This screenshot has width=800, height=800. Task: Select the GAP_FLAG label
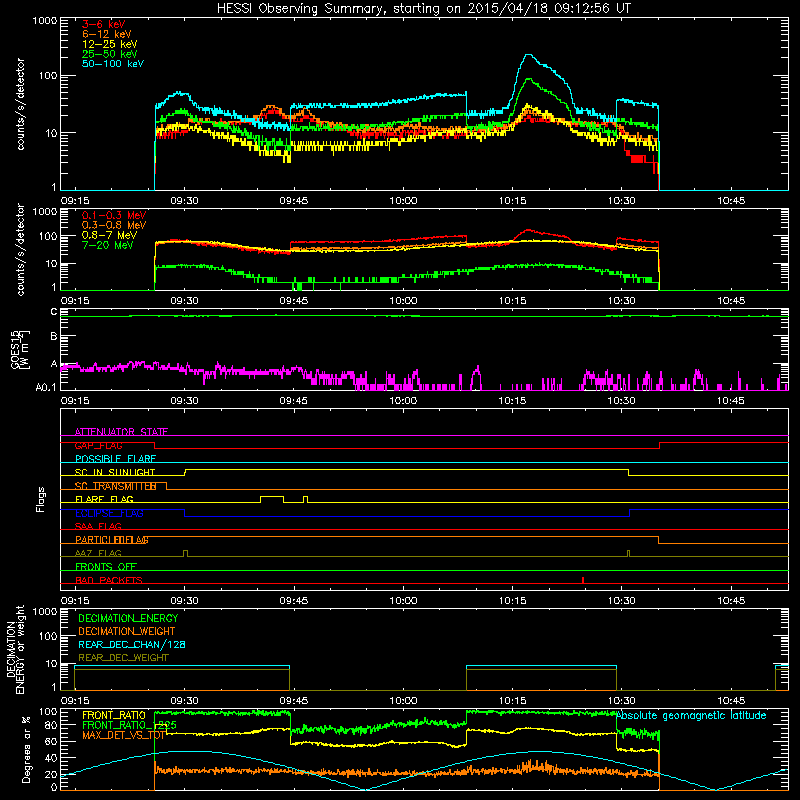click(x=98, y=445)
